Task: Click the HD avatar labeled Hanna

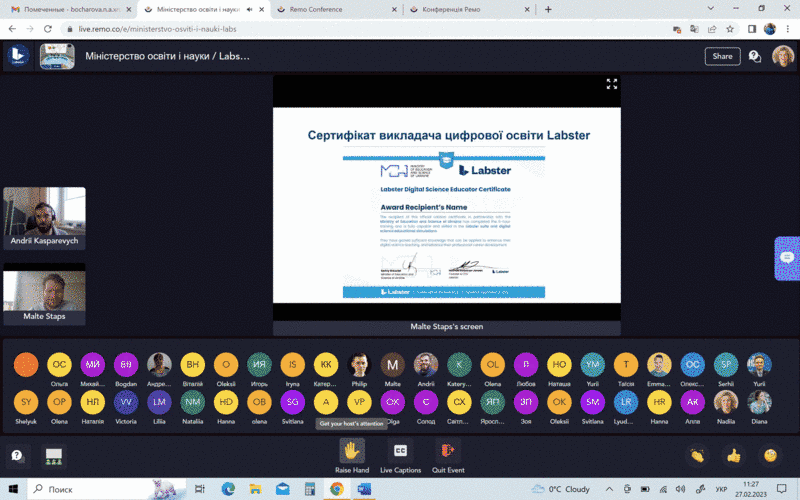Action: point(226,402)
